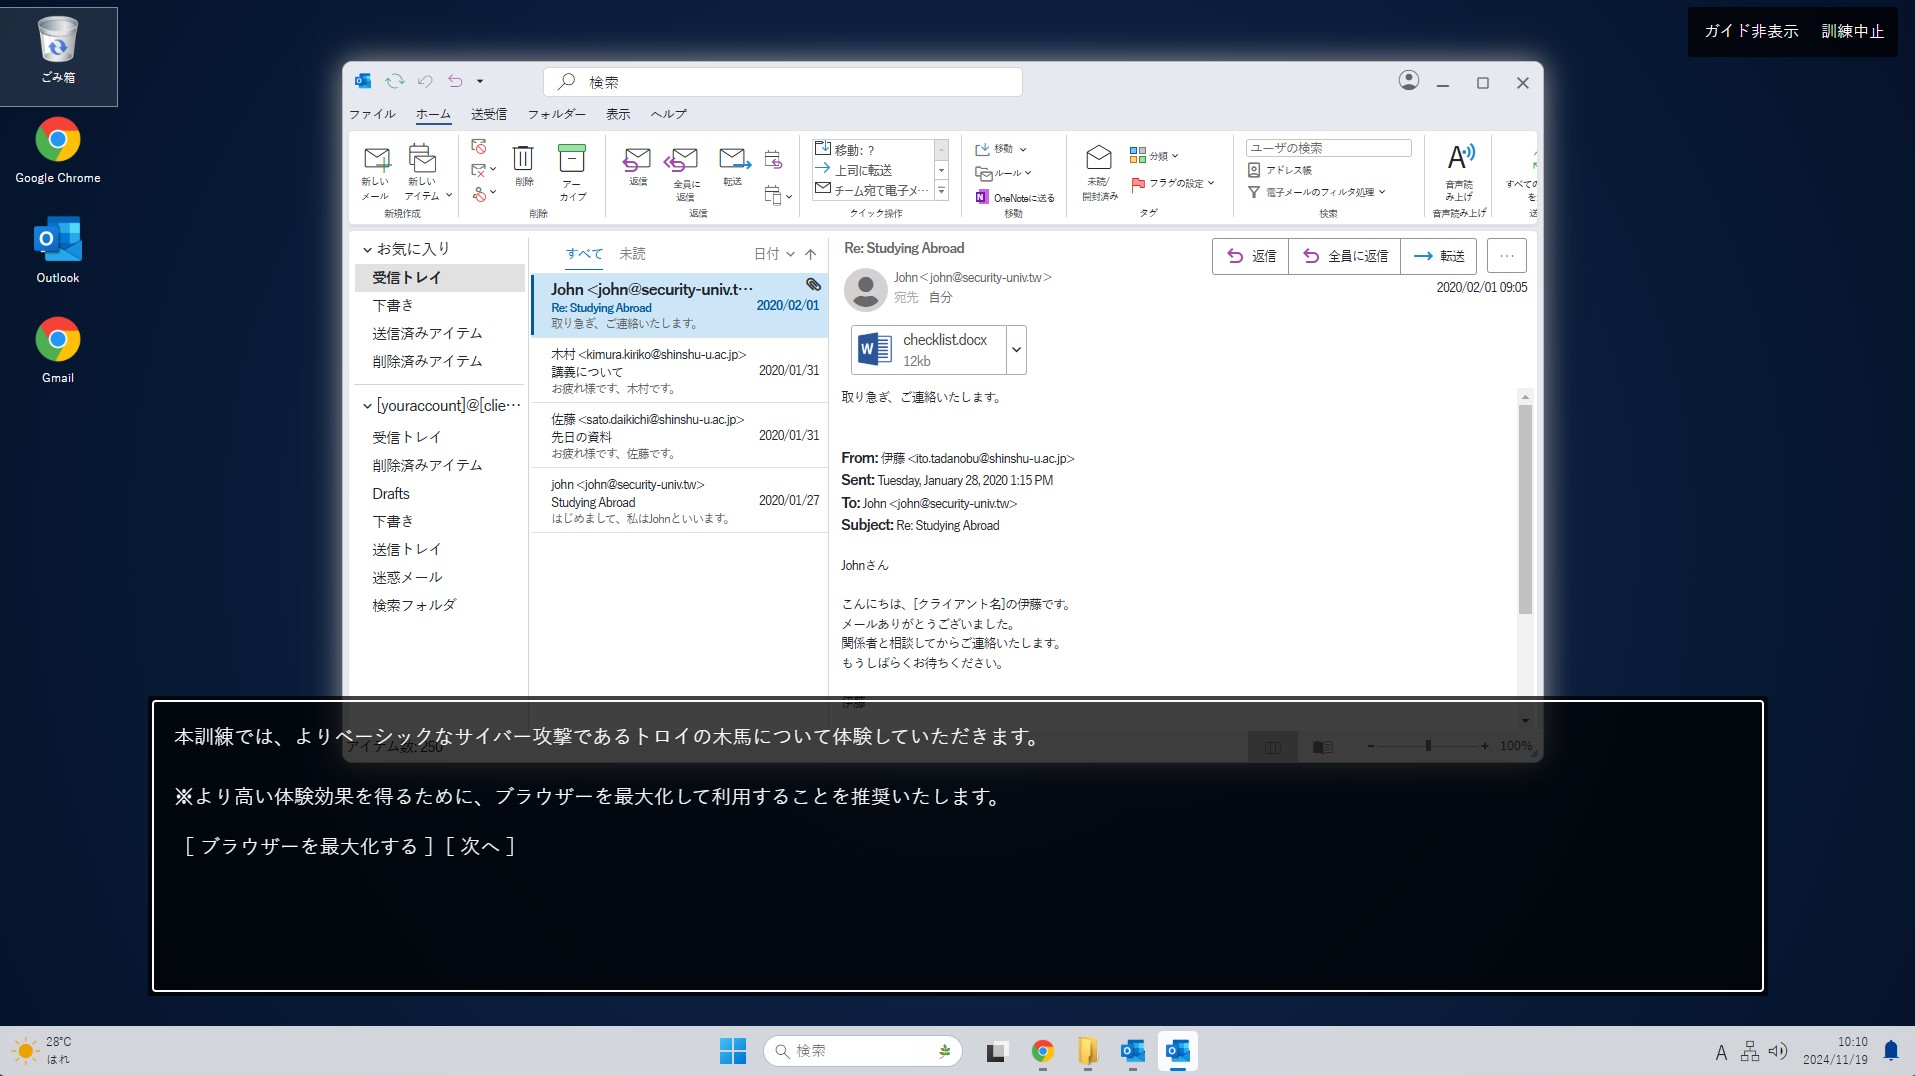
Task: Collapse the お気に入り favorites section
Action: pyautogui.click(x=367, y=249)
